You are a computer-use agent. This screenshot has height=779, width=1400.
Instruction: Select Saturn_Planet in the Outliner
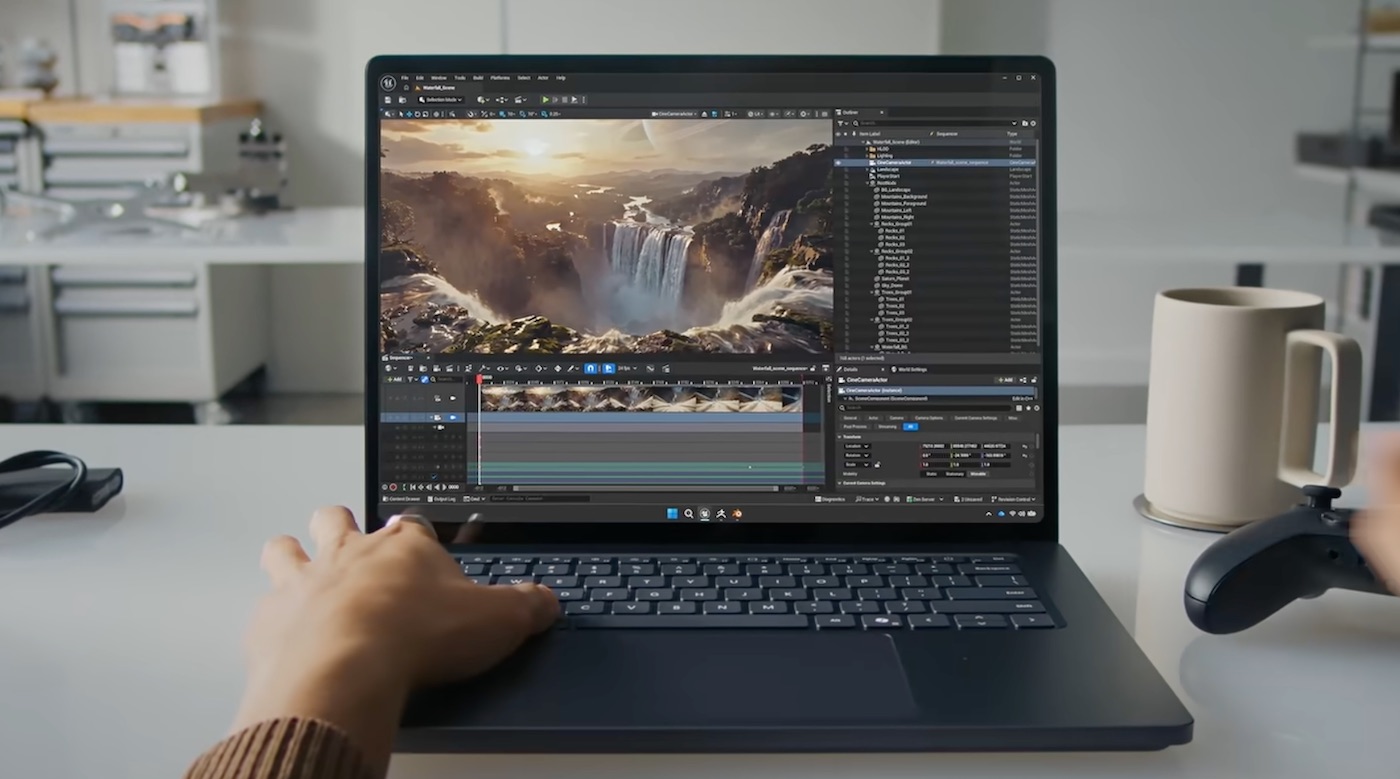(897, 277)
